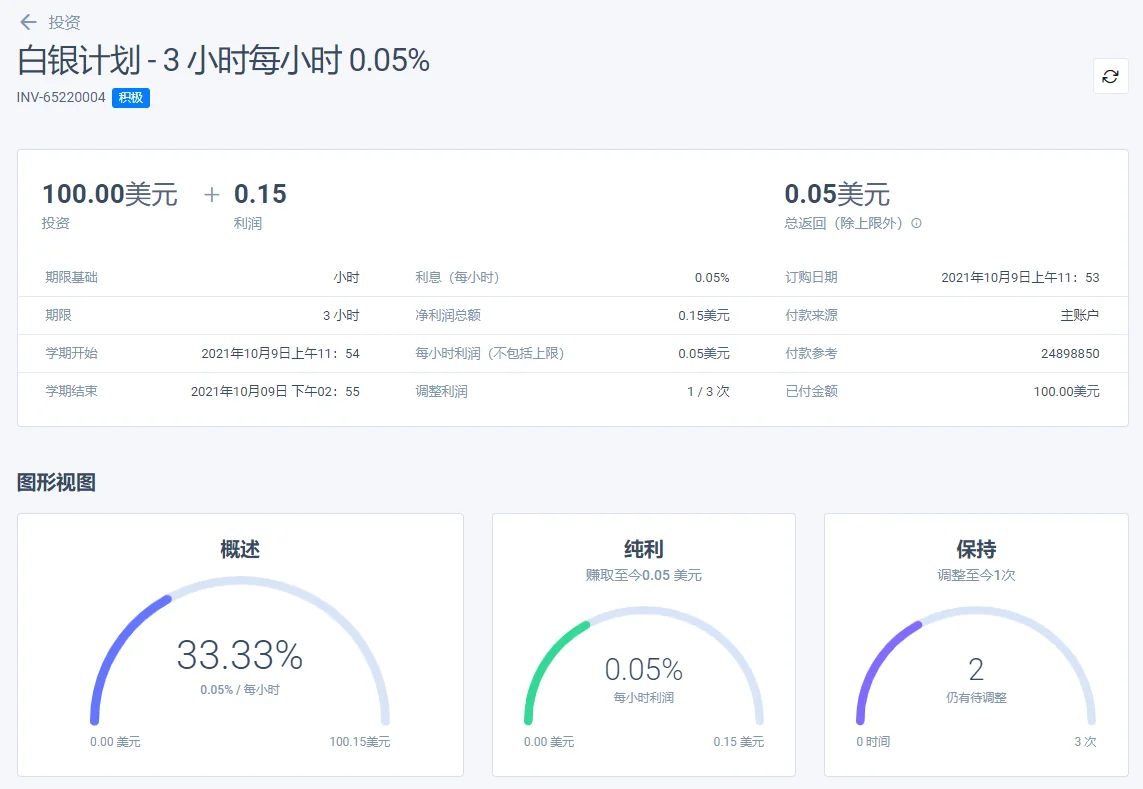Select the 主账户 payment source entry
This screenshot has width=1143, height=789.
click(1077, 316)
